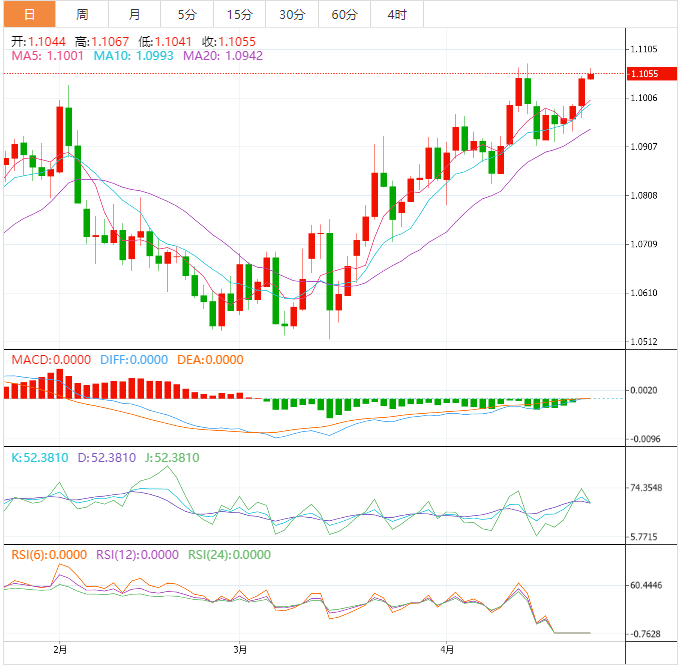This screenshot has height=672, width=681.
Task: Select the 15分 timeframe tab
Action: [240, 14]
